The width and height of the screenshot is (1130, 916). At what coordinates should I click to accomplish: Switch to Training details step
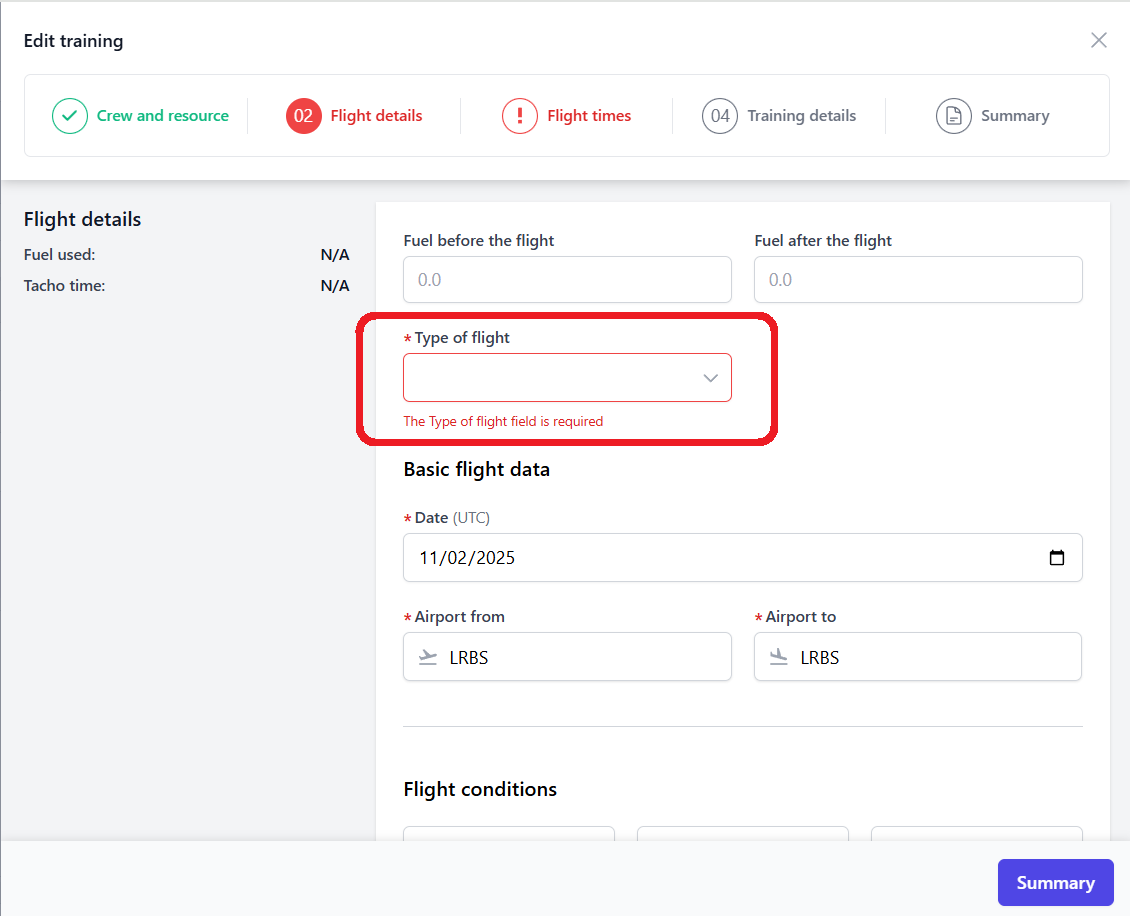point(801,116)
